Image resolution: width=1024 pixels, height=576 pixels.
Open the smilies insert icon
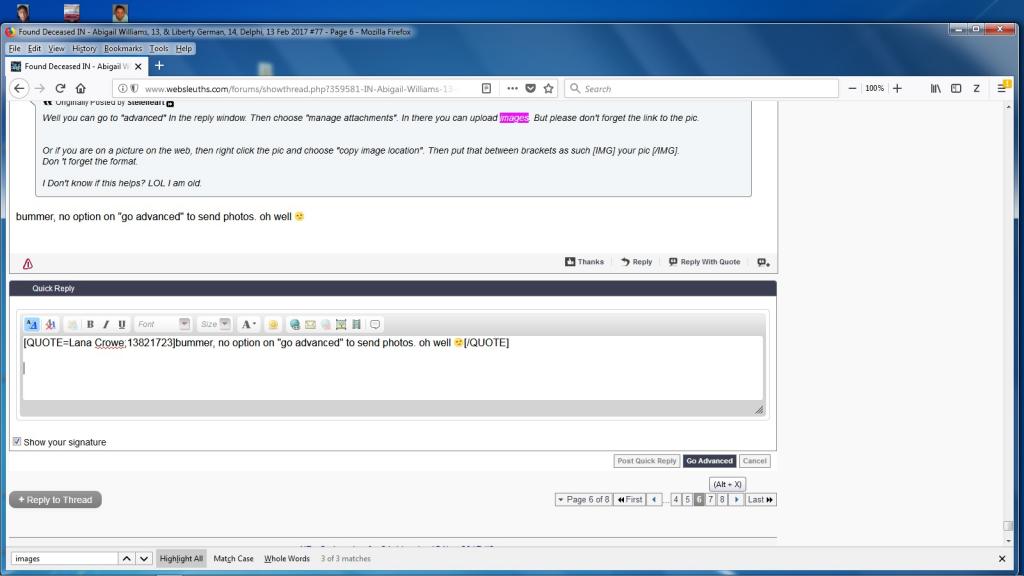coord(273,324)
